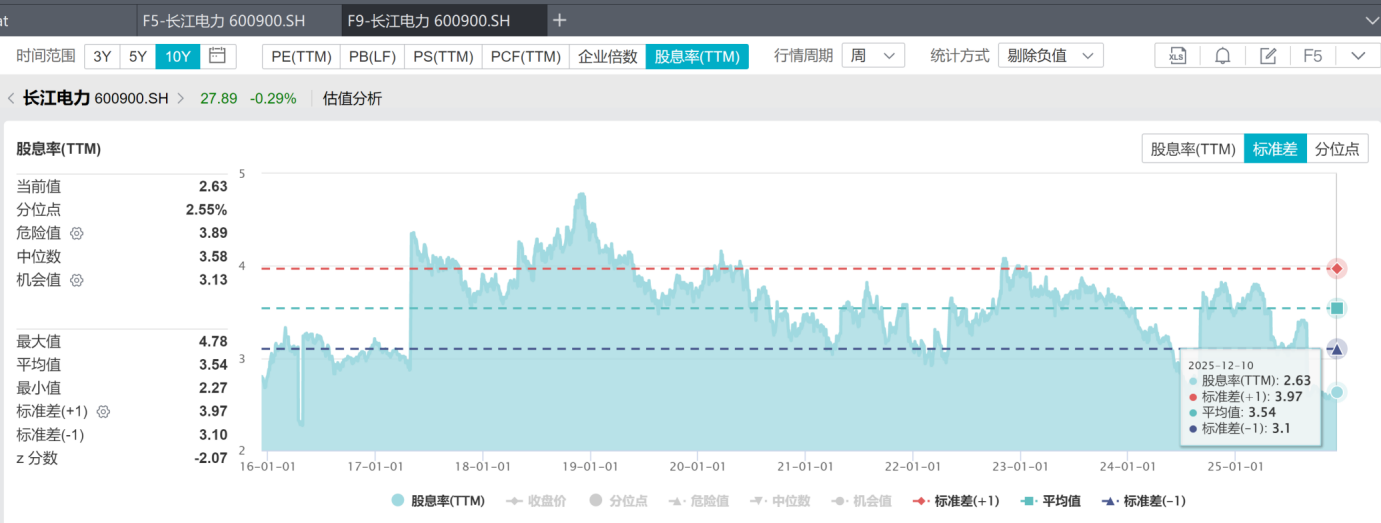Image resolution: width=1381 pixels, height=523 pixels.
Task: Add a new tab with plus icon
Action: click(x=560, y=20)
